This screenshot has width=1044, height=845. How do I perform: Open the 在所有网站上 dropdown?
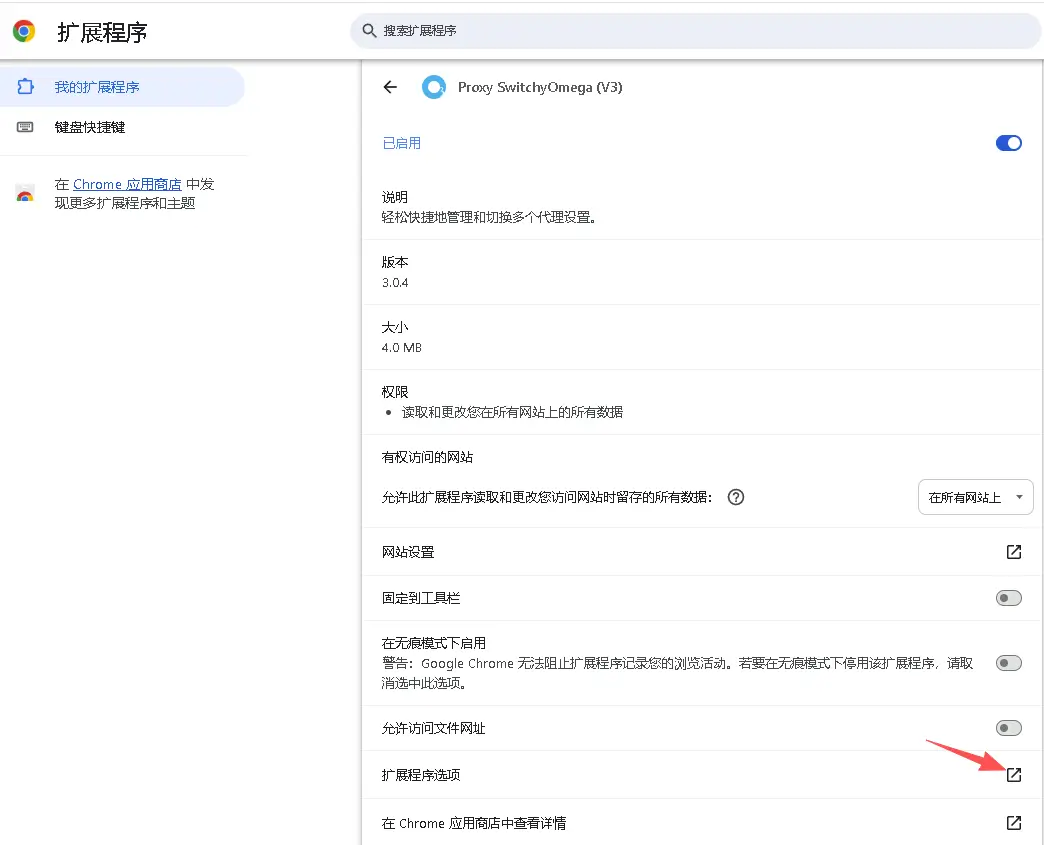point(975,497)
